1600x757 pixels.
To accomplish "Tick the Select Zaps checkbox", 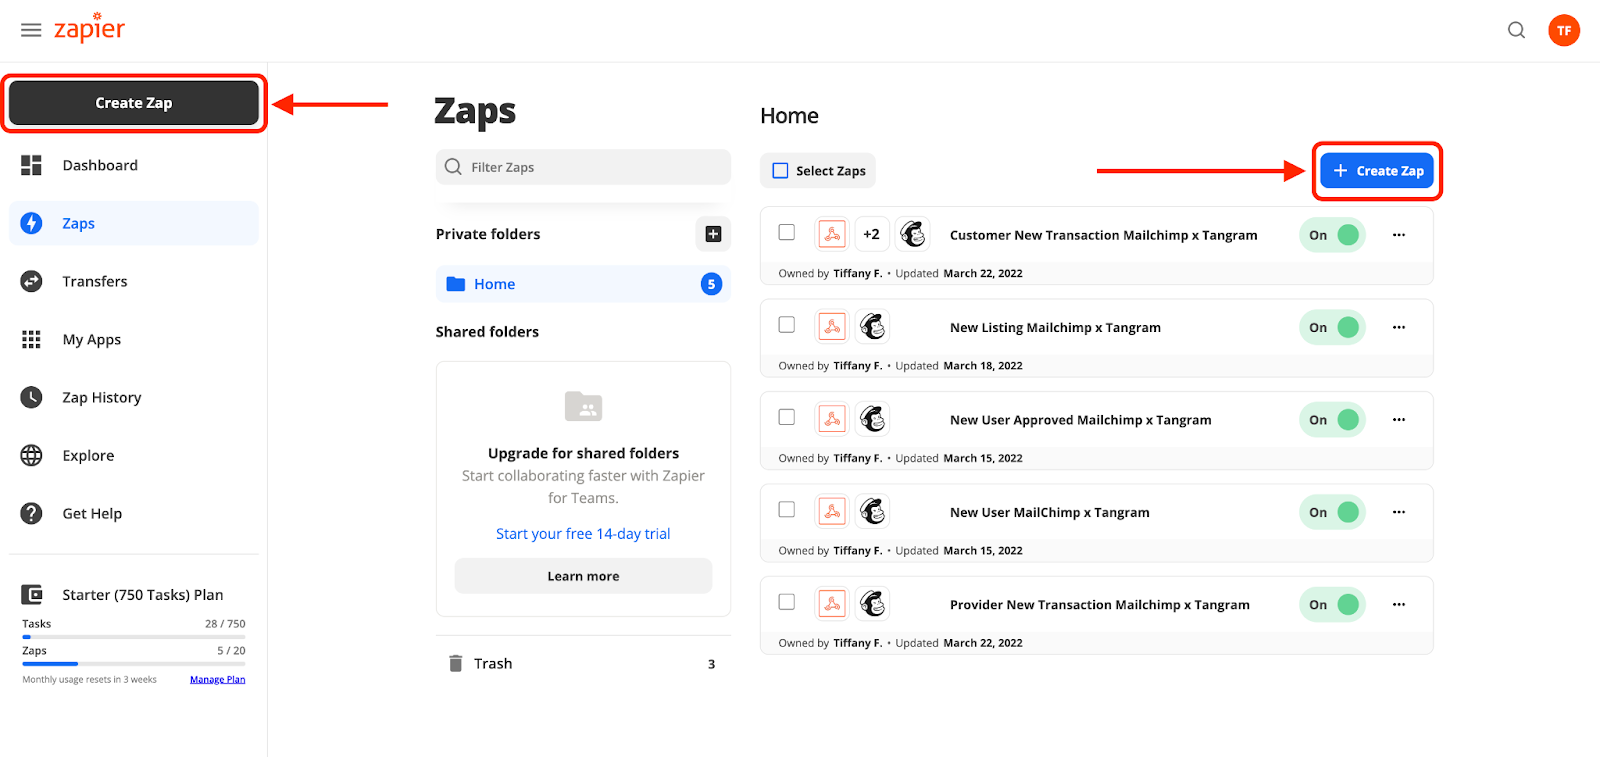I will 781,171.
